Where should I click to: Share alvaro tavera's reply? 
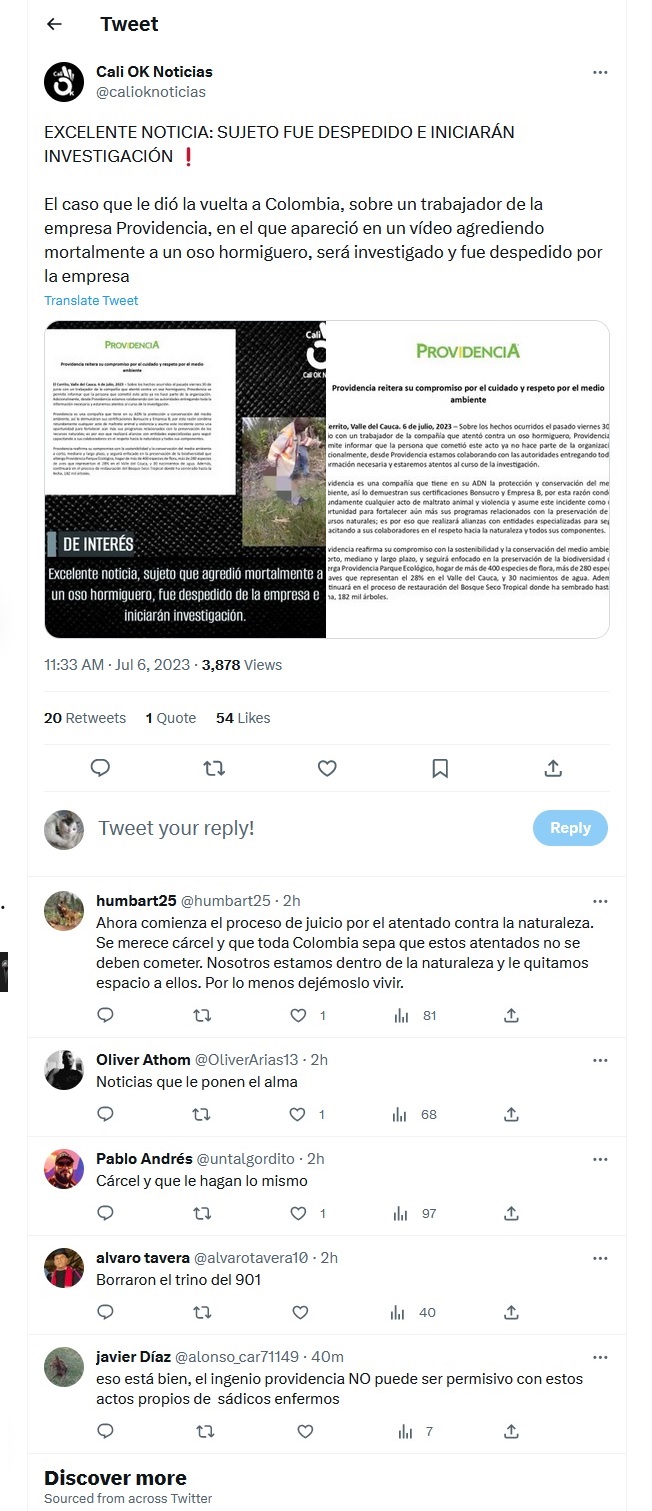[x=511, y=1312]
